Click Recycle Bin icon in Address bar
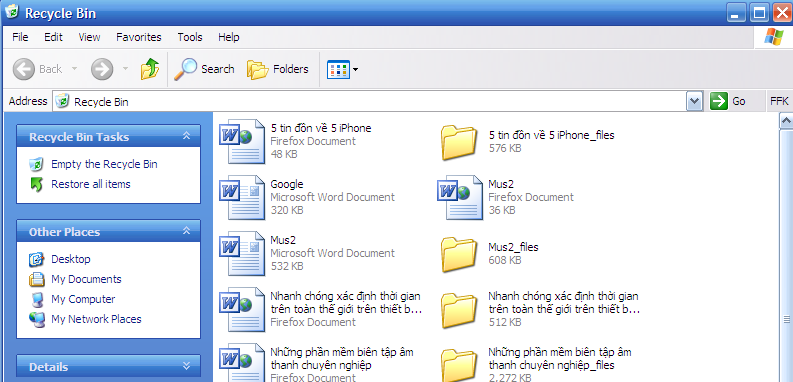The width and height of the screenshot is (793, 382). pyautogui.click(x=63, y=101)
